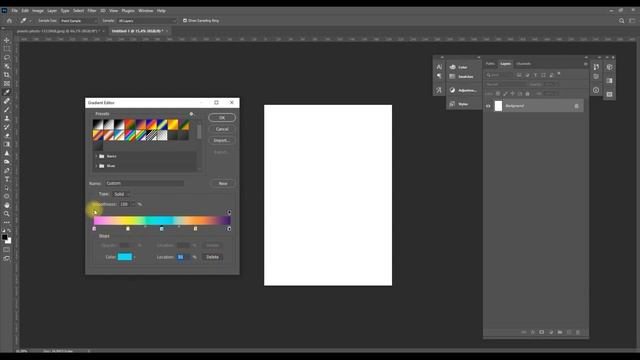Open the Search icon at top right
This screenshot has height=360, width=640.
coord(621,20)
